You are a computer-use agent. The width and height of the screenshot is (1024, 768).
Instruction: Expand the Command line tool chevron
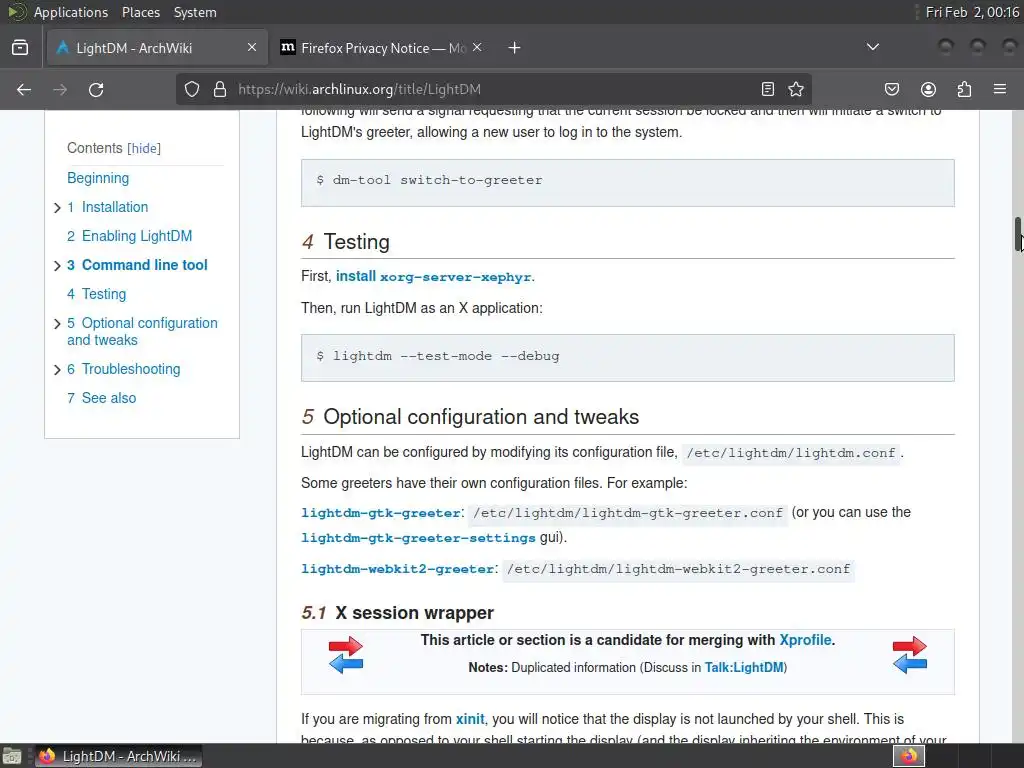coord(57,266)
